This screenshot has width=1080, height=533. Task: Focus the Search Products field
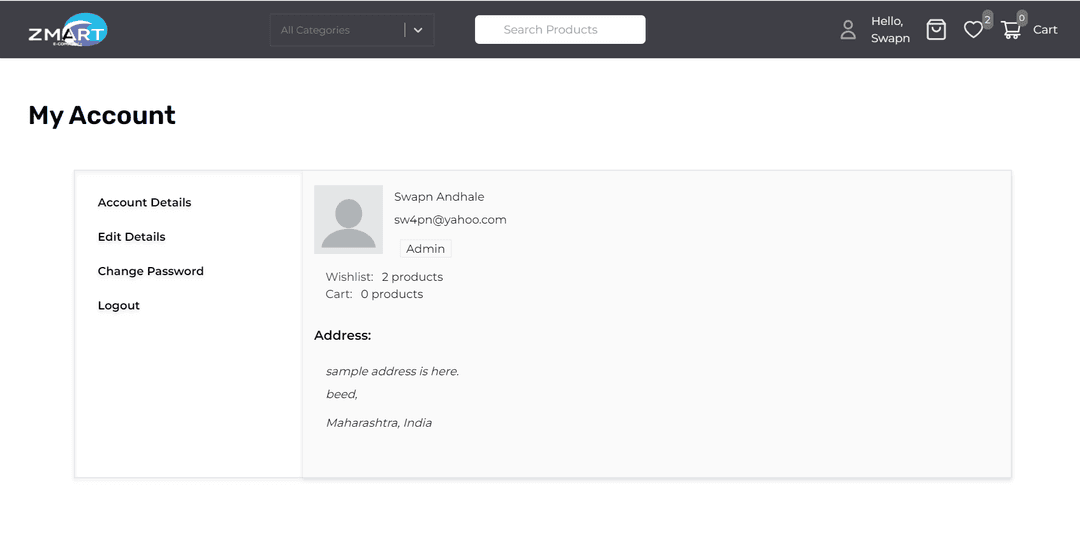tap(560, 30)
